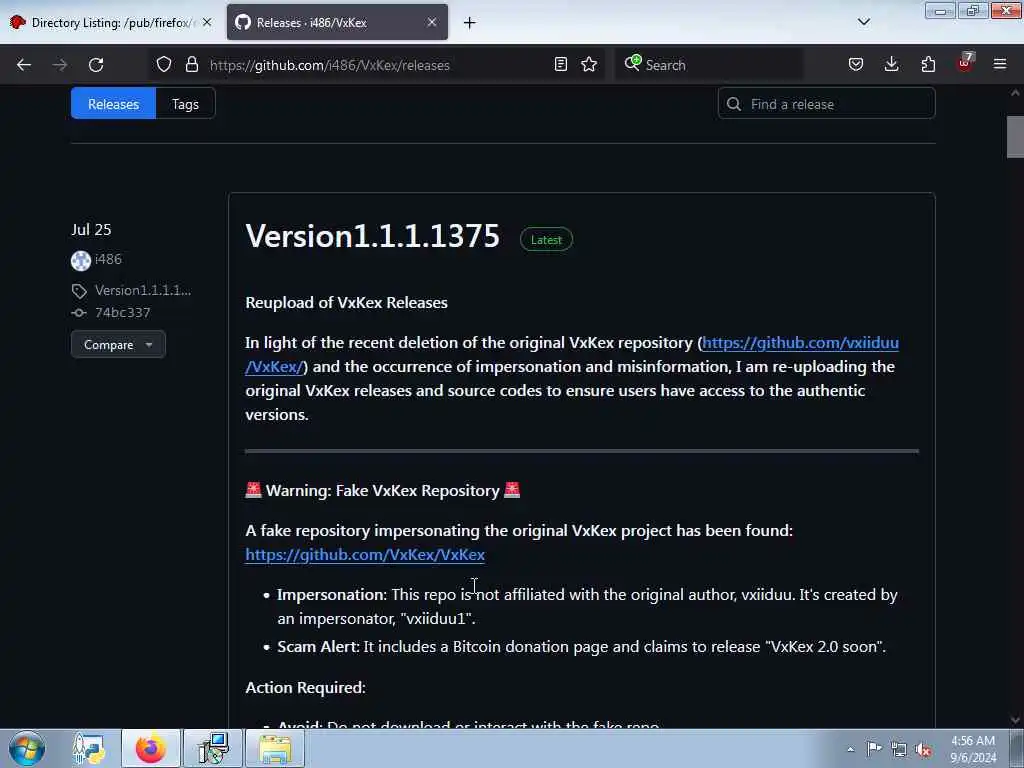Open the uBlock Origin extension icon
Screen dimensions: 1024x768
[x=965, y=63]
